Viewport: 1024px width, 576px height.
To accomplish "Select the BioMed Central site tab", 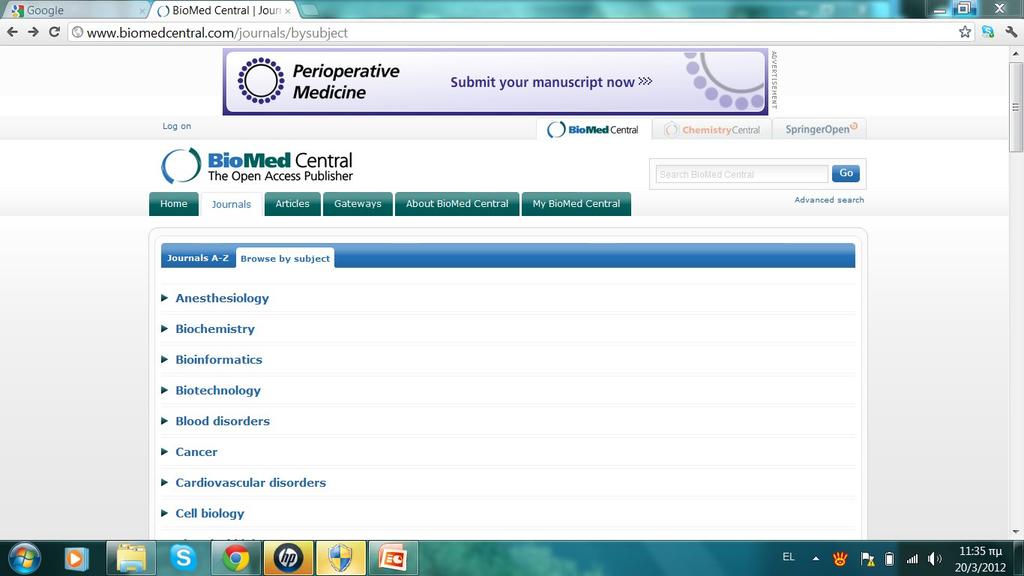I will tap(594, 129).
